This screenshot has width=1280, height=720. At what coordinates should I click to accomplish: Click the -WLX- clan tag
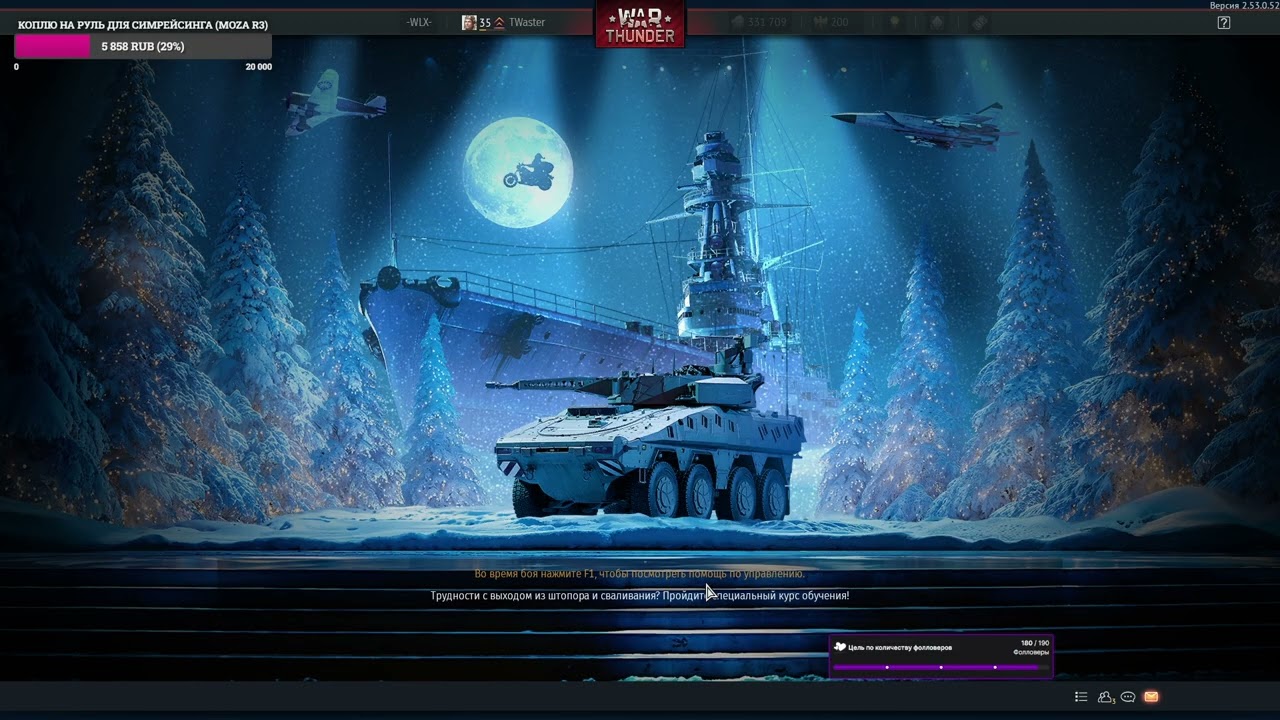pyautogui.click(x=419, y=22)
